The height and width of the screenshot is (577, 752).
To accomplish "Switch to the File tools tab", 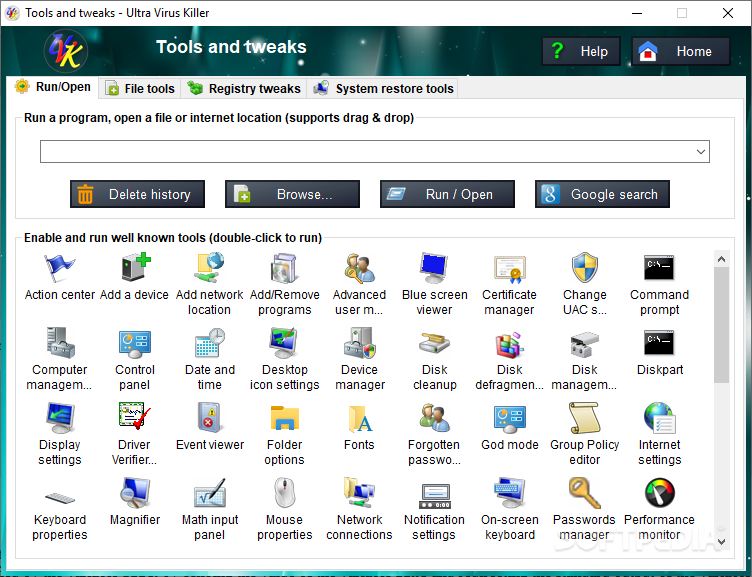I will [141, 88].
